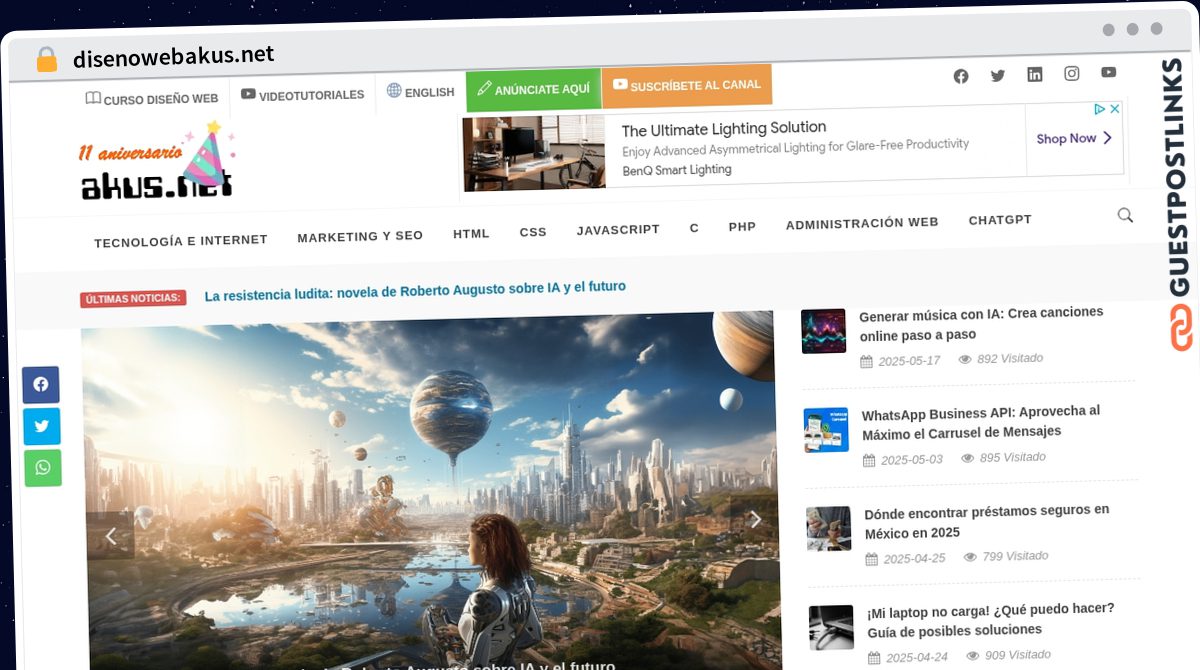The width and height of the screenshot is (1200, 670).
Task: Click the Últimas Noticias label
Action: point(133,298)
